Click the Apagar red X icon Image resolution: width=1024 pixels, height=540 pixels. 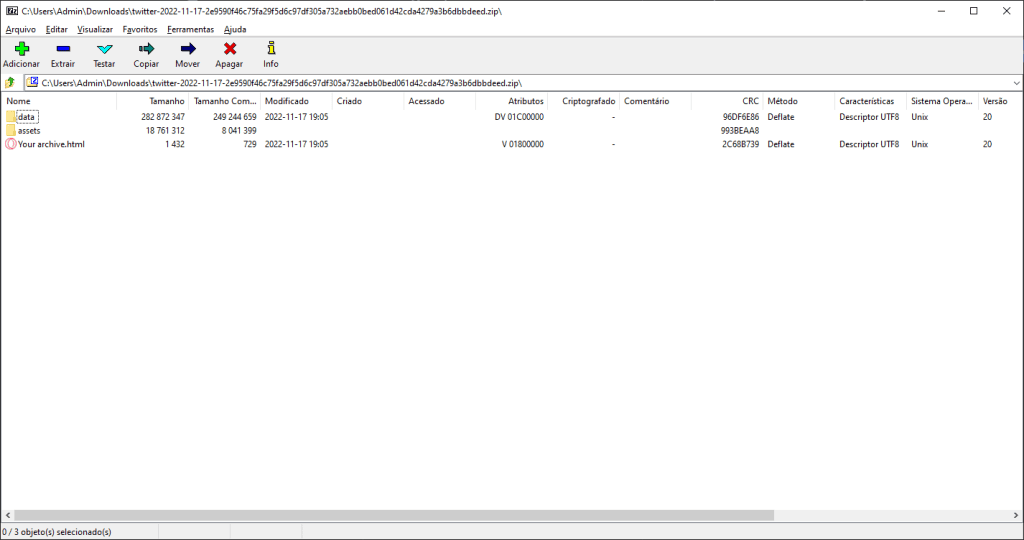pyautogui.click(x=229, y=49)
